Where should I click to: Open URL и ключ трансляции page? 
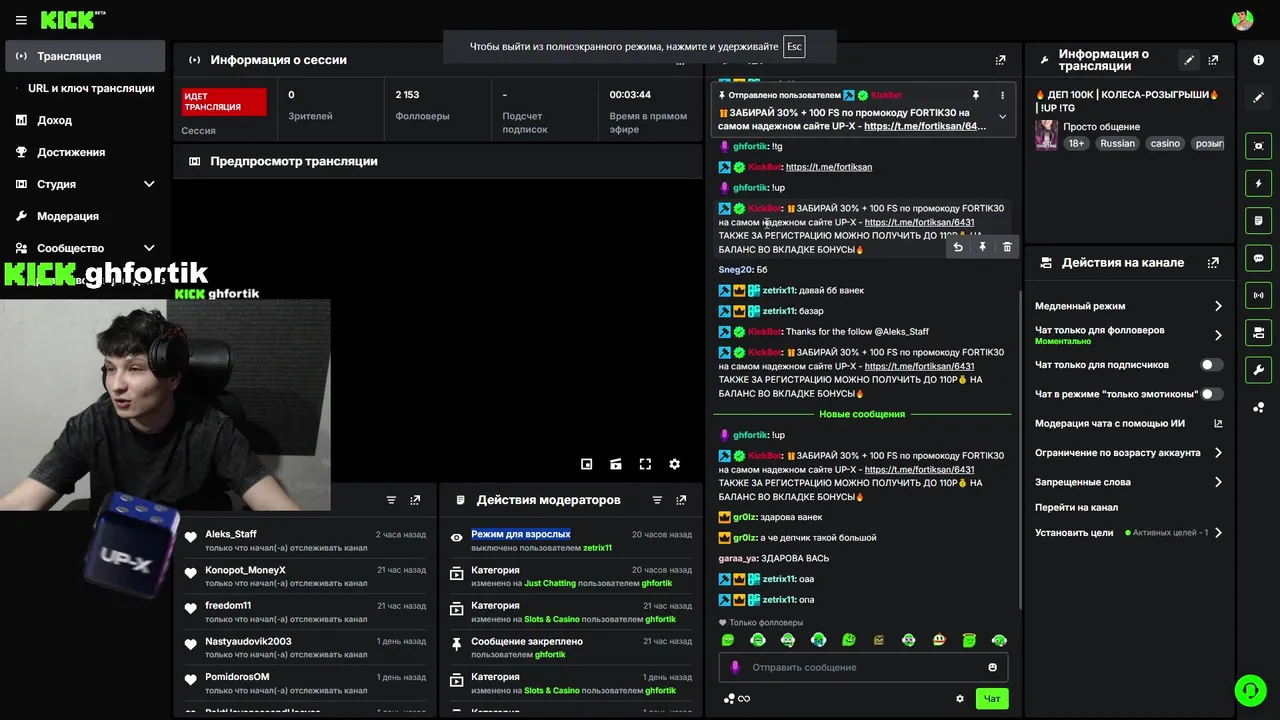pos(91,88)
